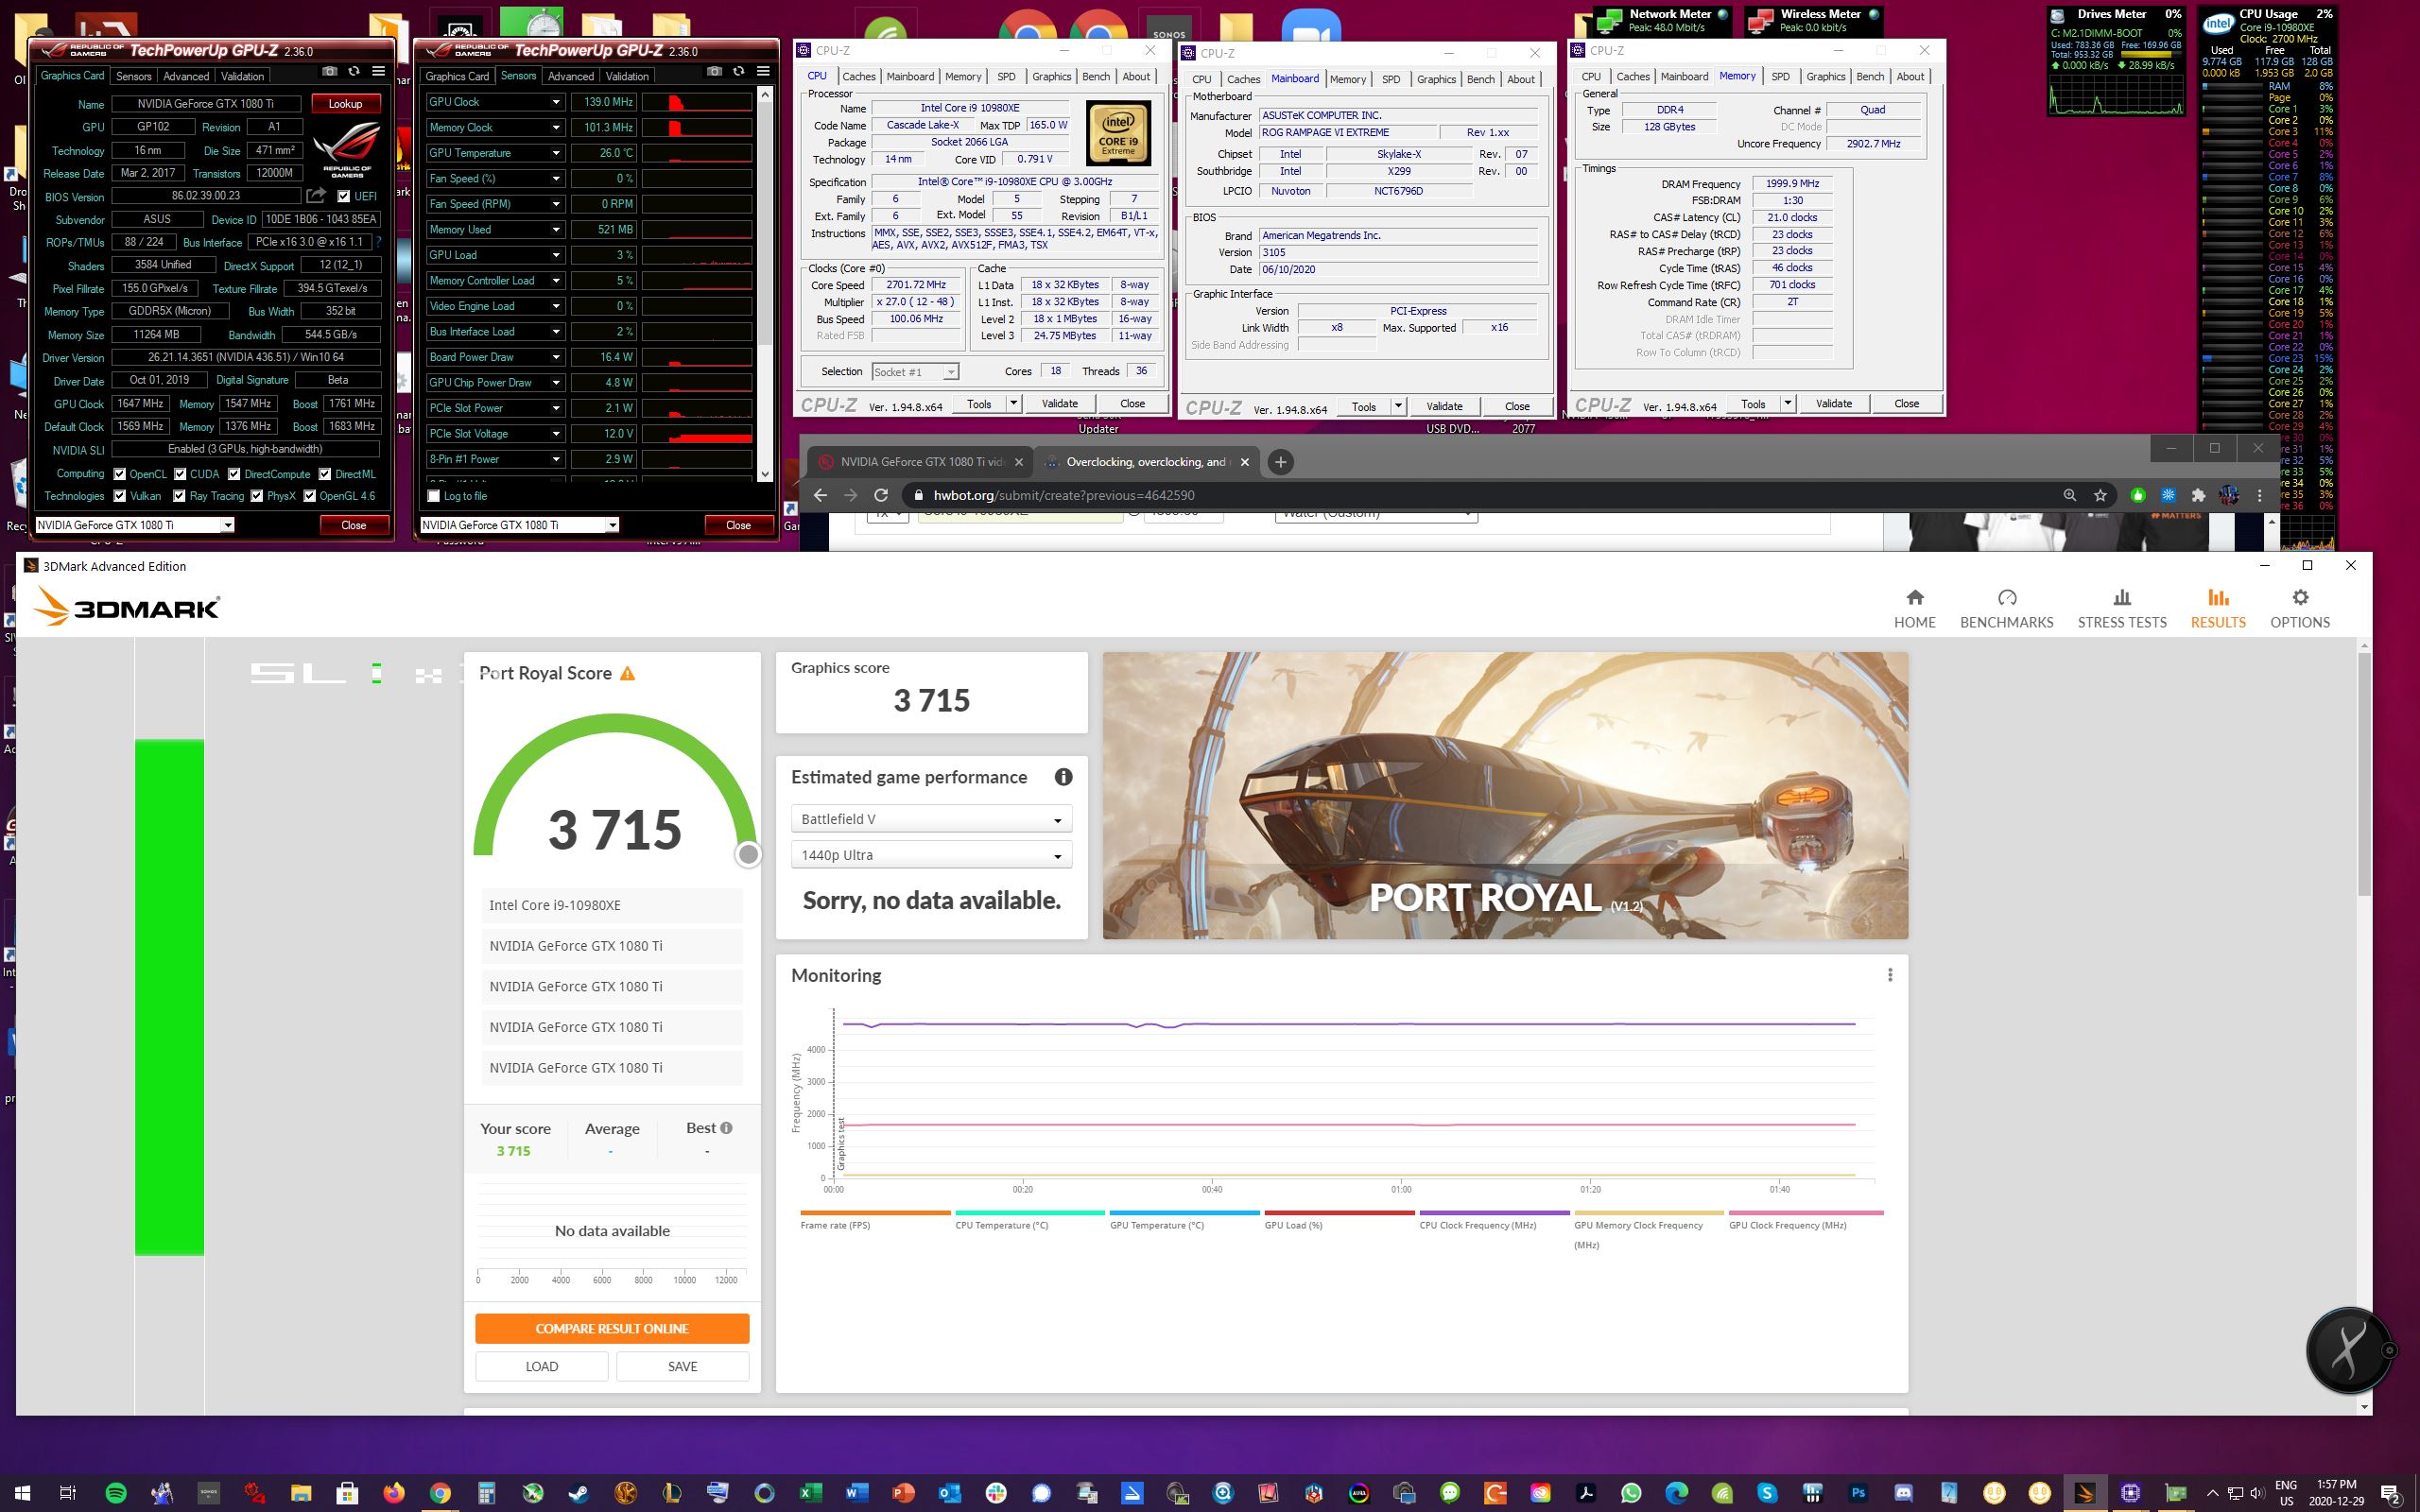
Task: Open Tools dropdown arrow in first CPU-Z window
Action: point(1013,403)
